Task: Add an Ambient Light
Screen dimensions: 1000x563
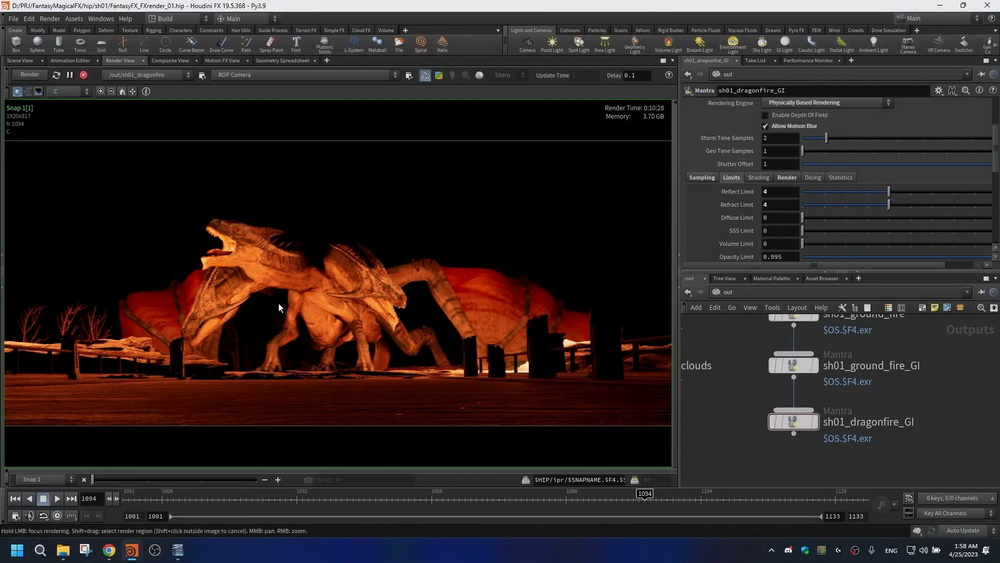Action: coord(873,44)
